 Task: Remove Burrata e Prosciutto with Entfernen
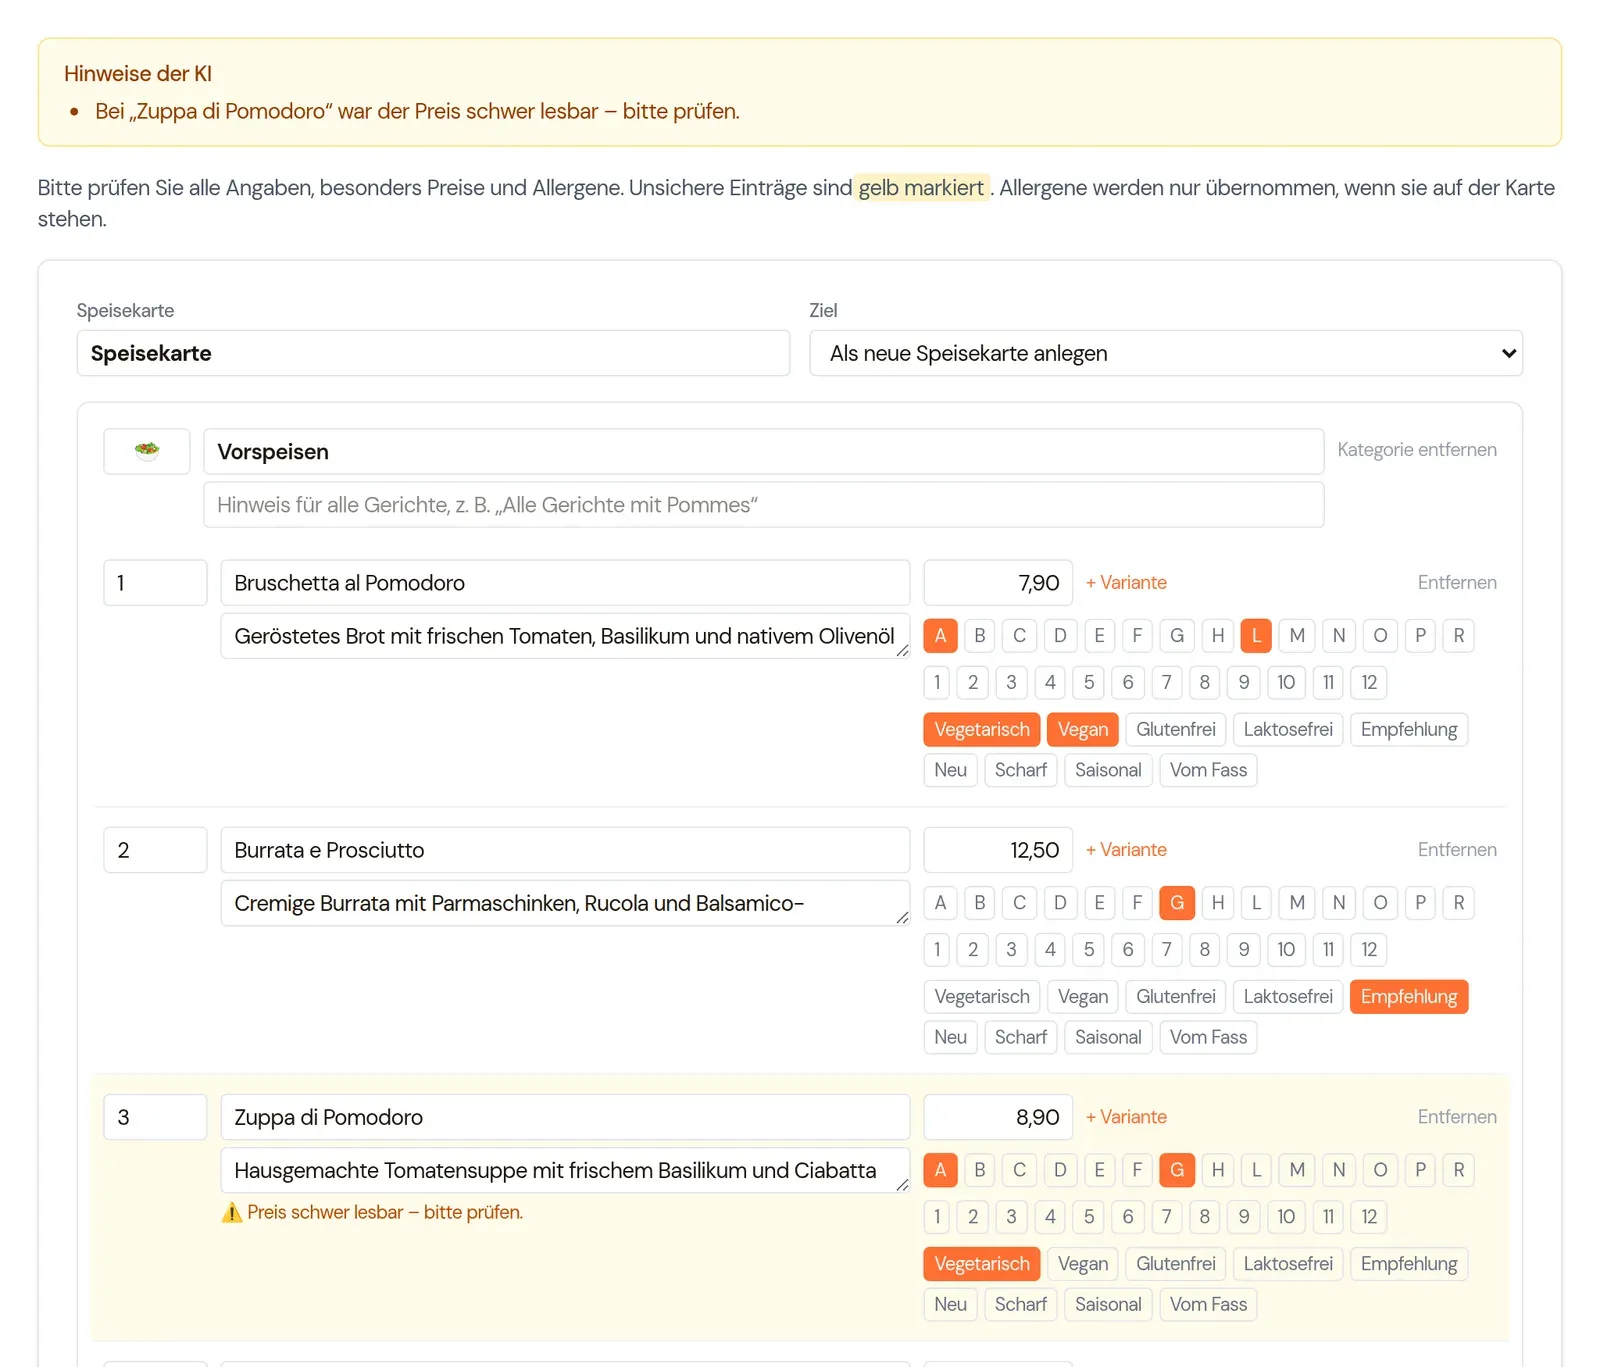(x=1457, y=849)
